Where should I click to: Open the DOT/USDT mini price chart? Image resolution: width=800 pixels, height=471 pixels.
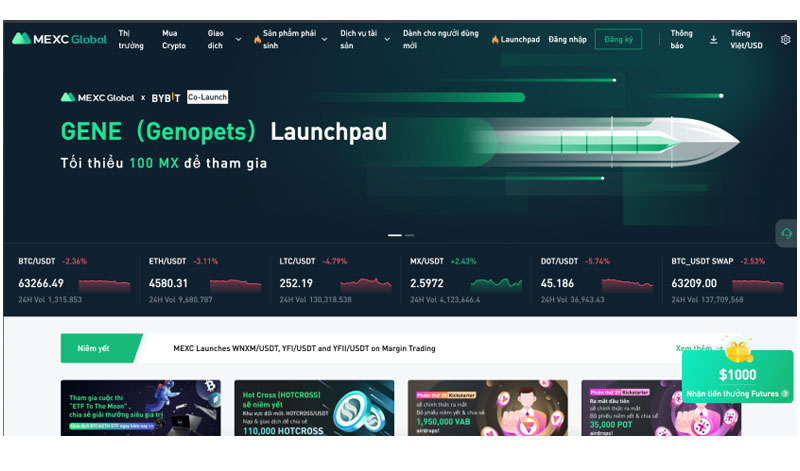[627, 284]
